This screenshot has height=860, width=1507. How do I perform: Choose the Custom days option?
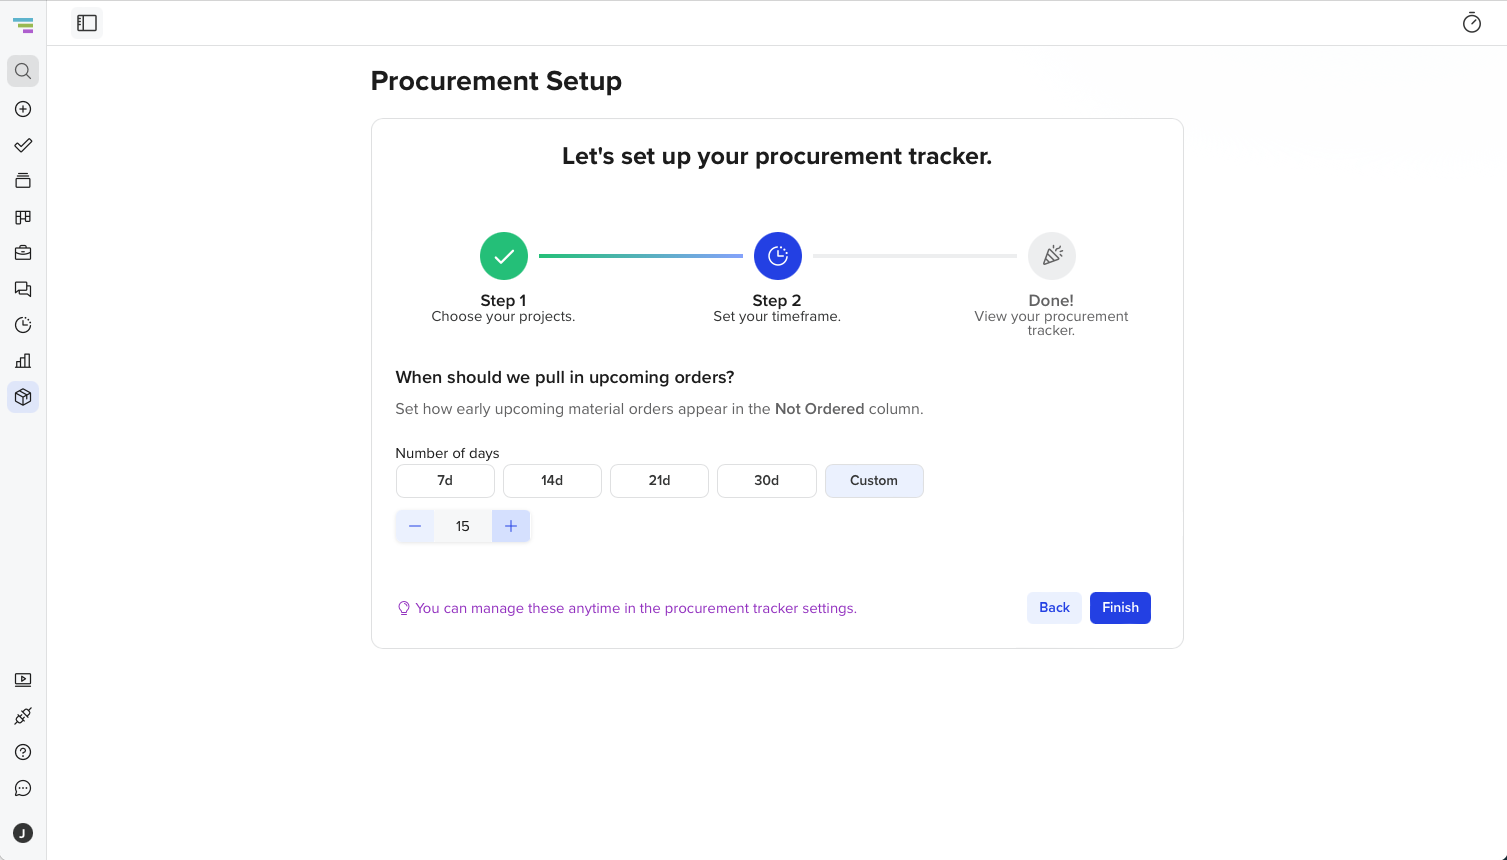pos(874,481)
